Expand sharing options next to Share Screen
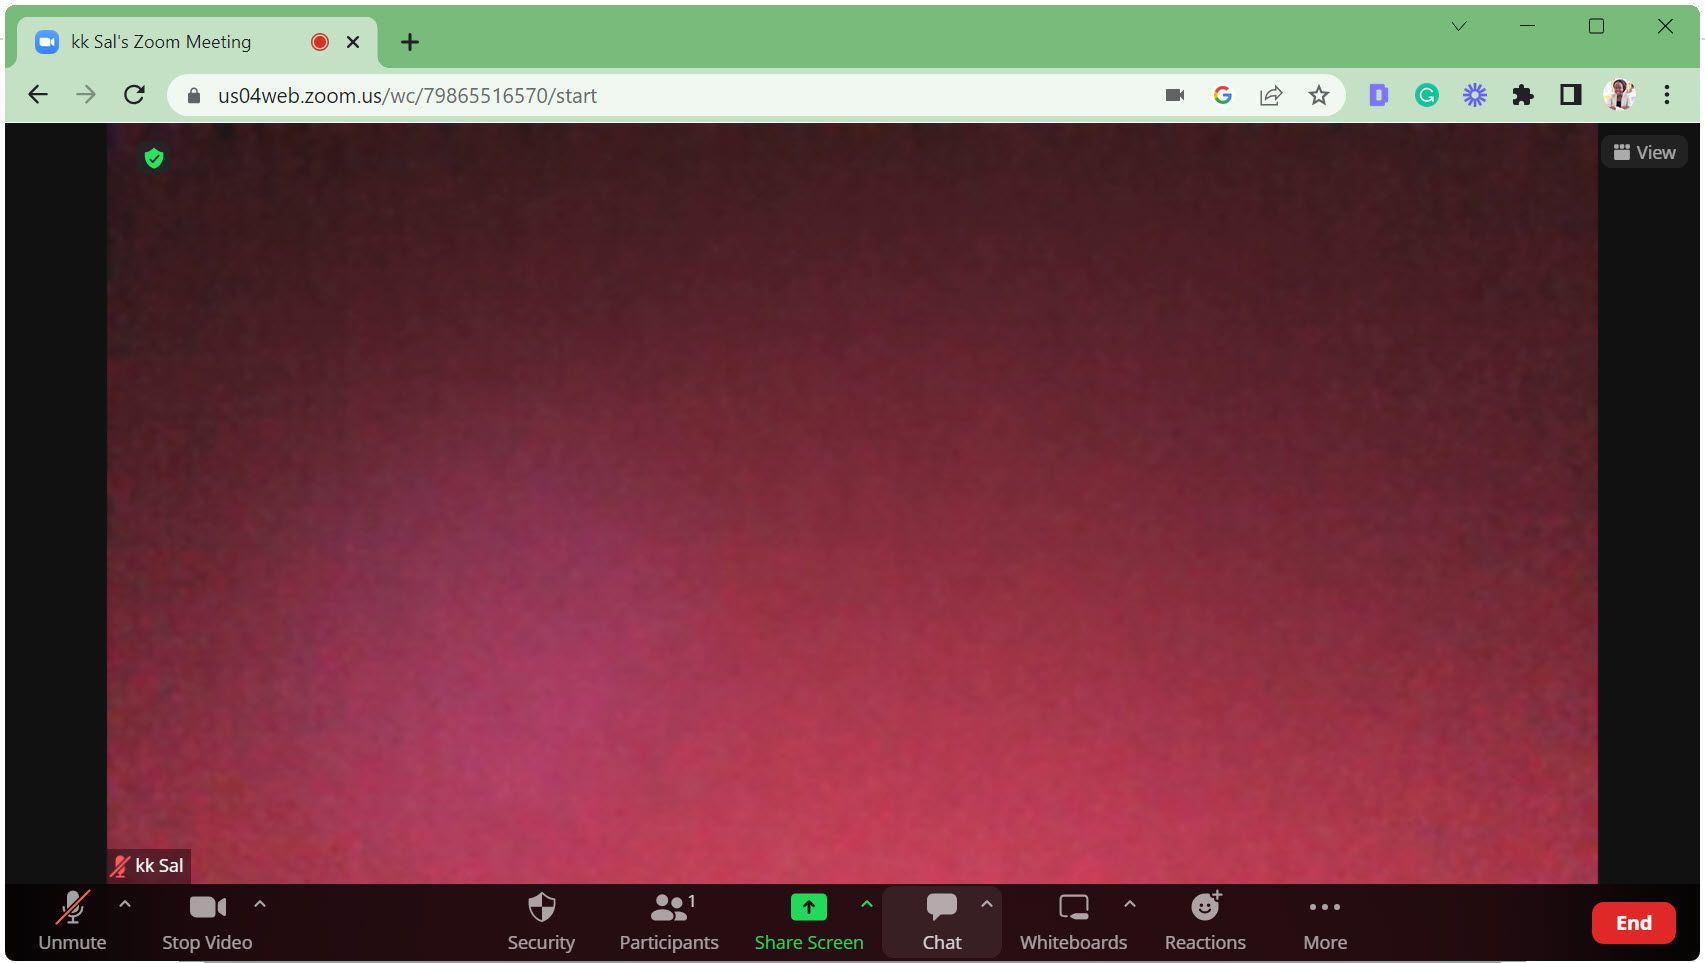Image resolution: width=1705 pixels, height=963 pixels. point(866,904)
